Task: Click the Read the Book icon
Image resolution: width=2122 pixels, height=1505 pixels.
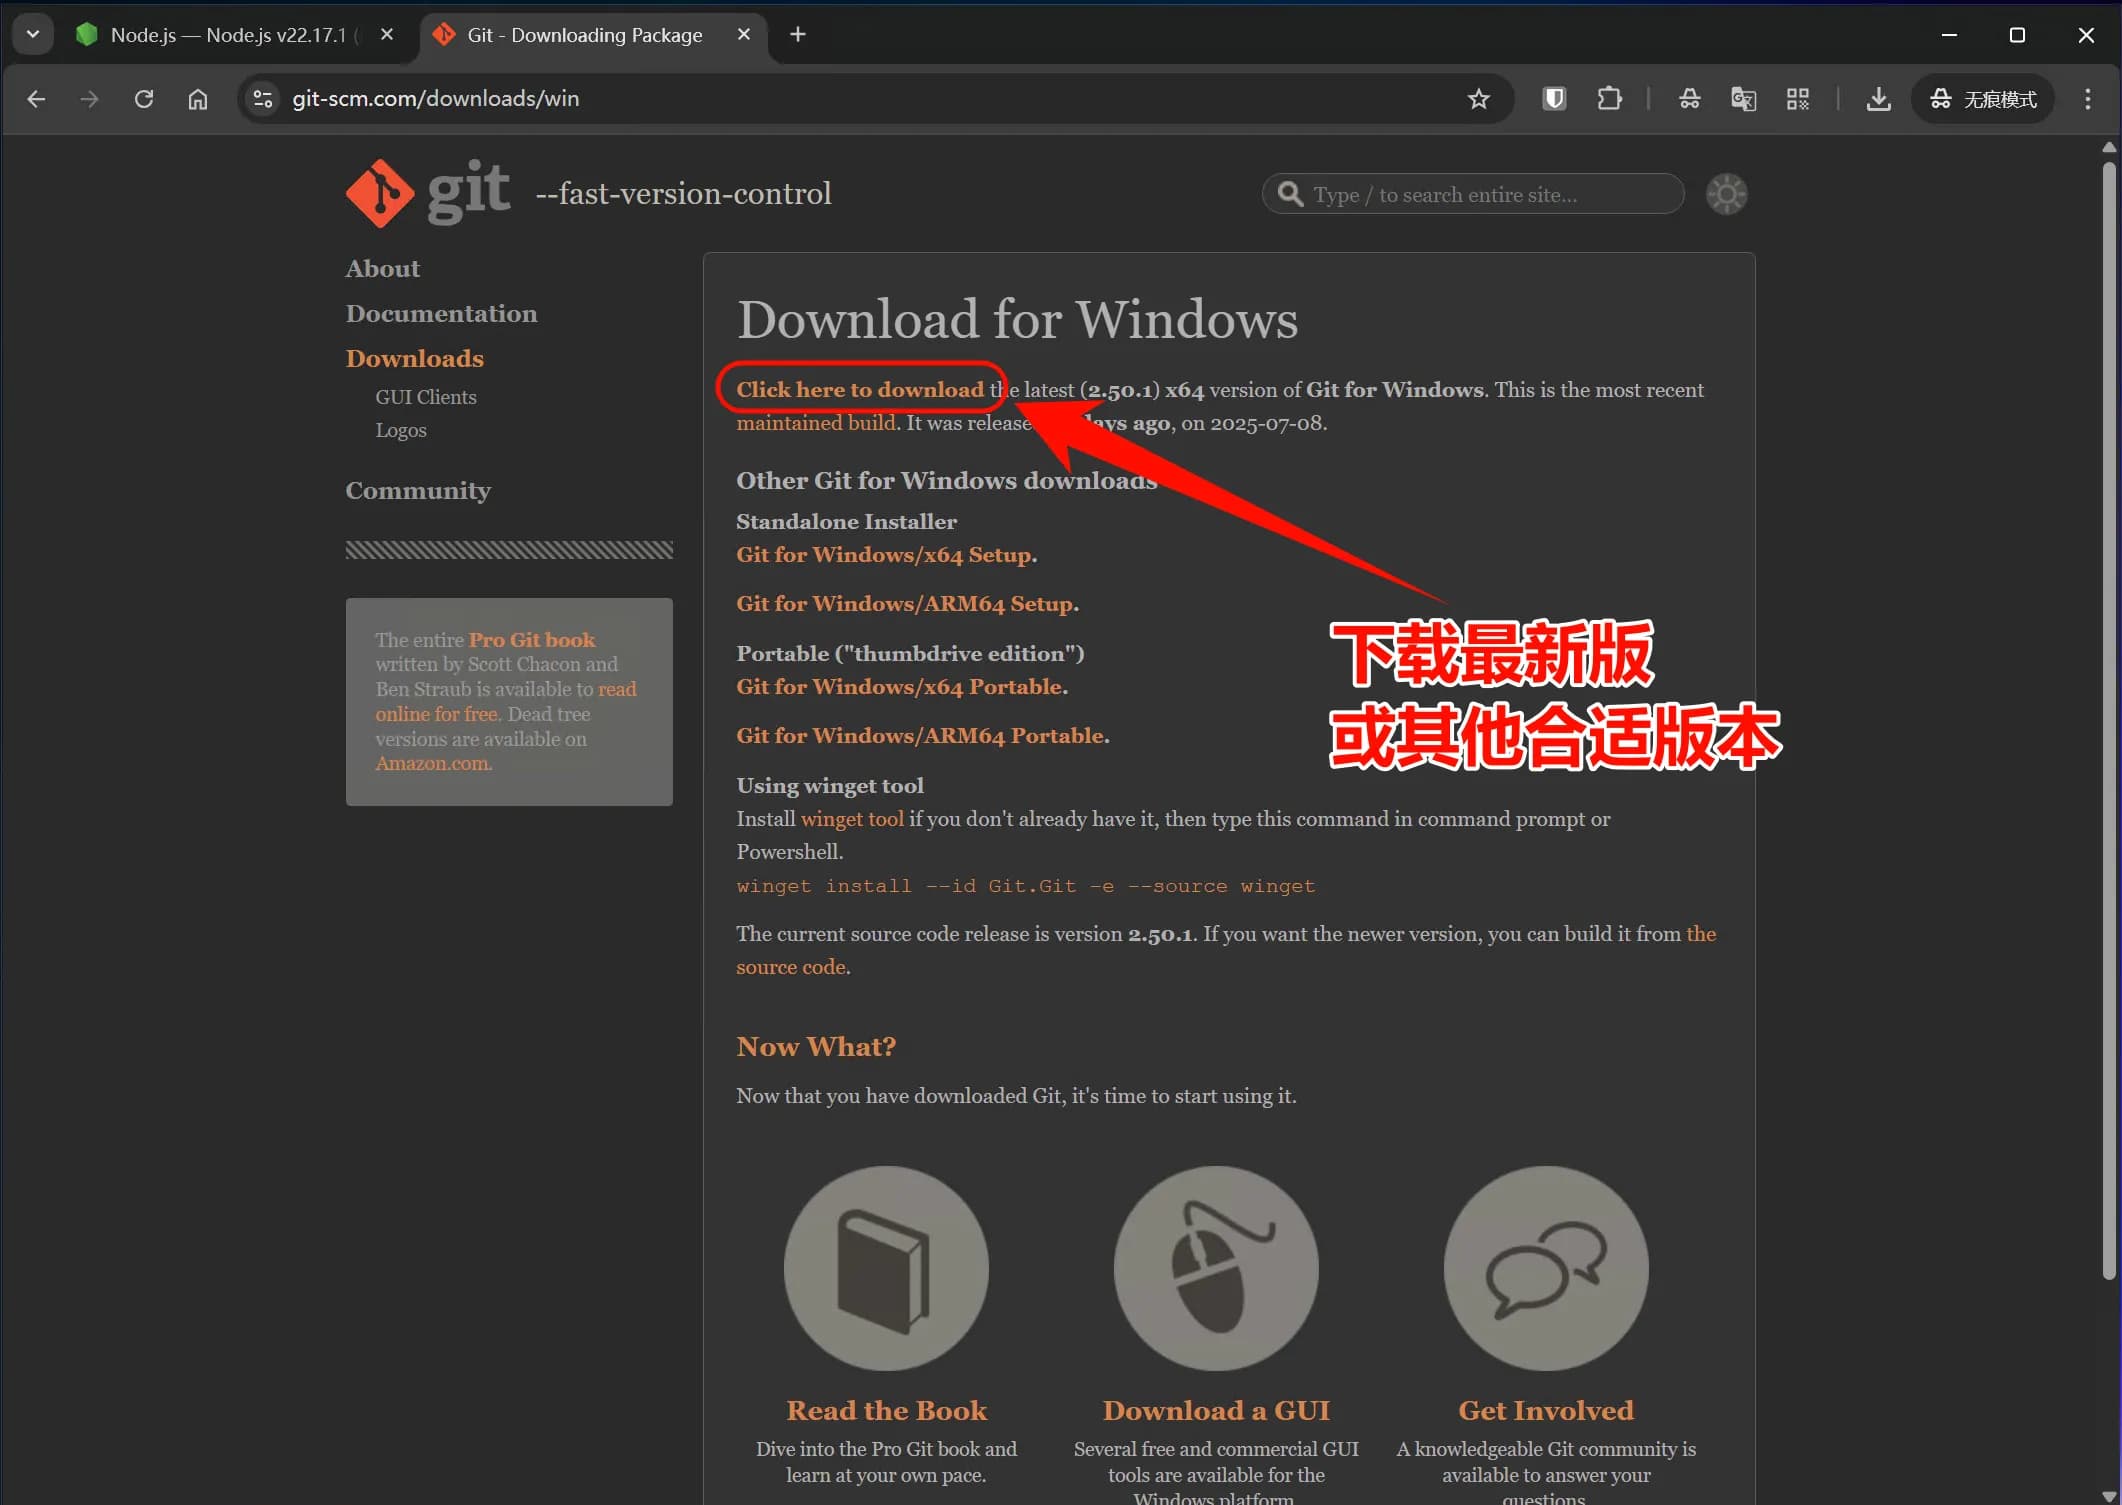Action: [886, 1268]
